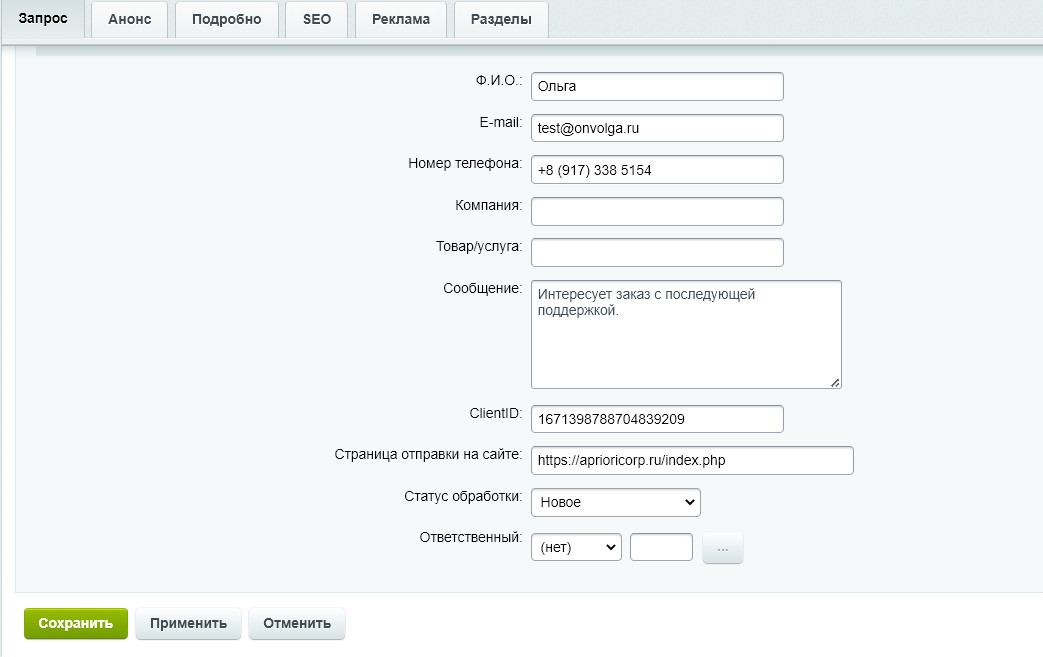Open the Ответственный (нет) dropdown

point(576,547)
